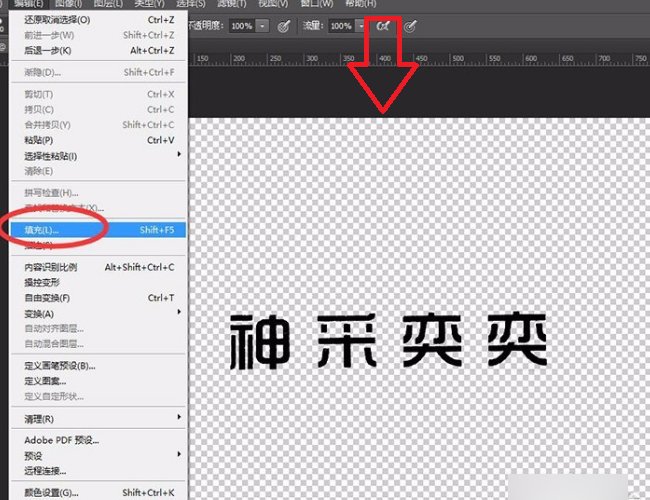
Task: Open 远程连接... menu entry
Action: 99,471
